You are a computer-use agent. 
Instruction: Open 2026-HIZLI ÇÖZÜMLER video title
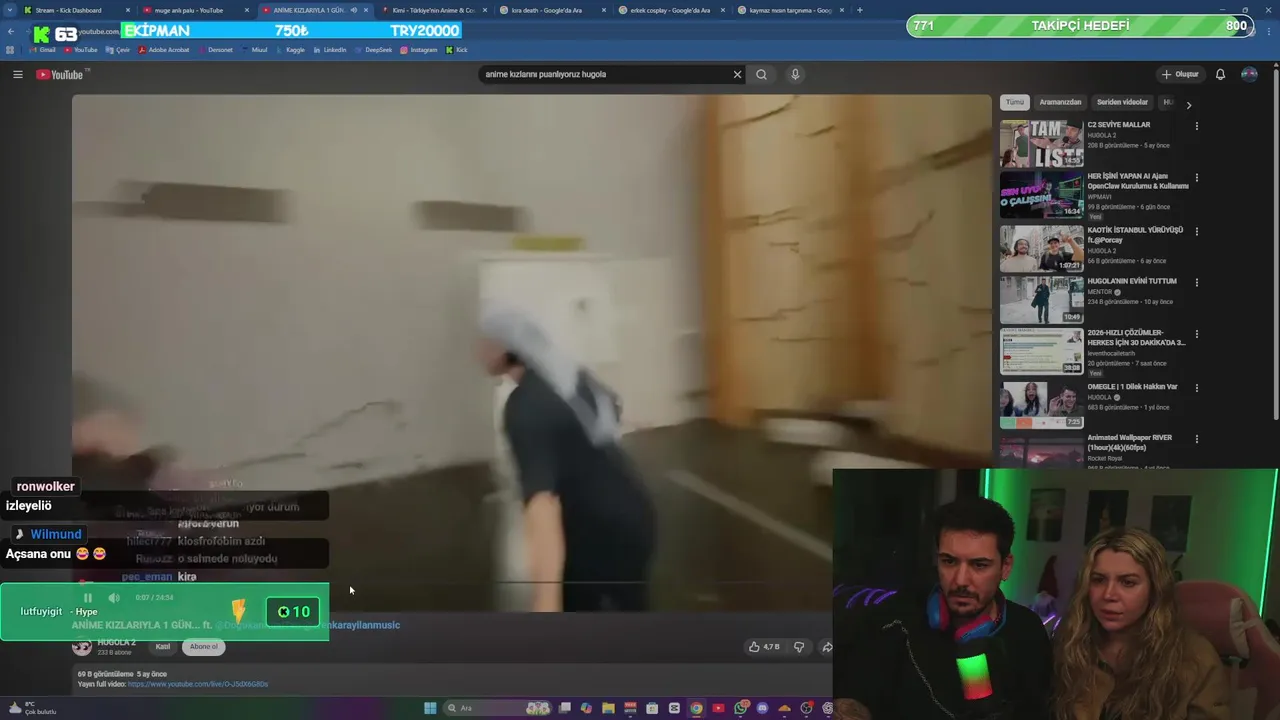(x=1136, y=337)
